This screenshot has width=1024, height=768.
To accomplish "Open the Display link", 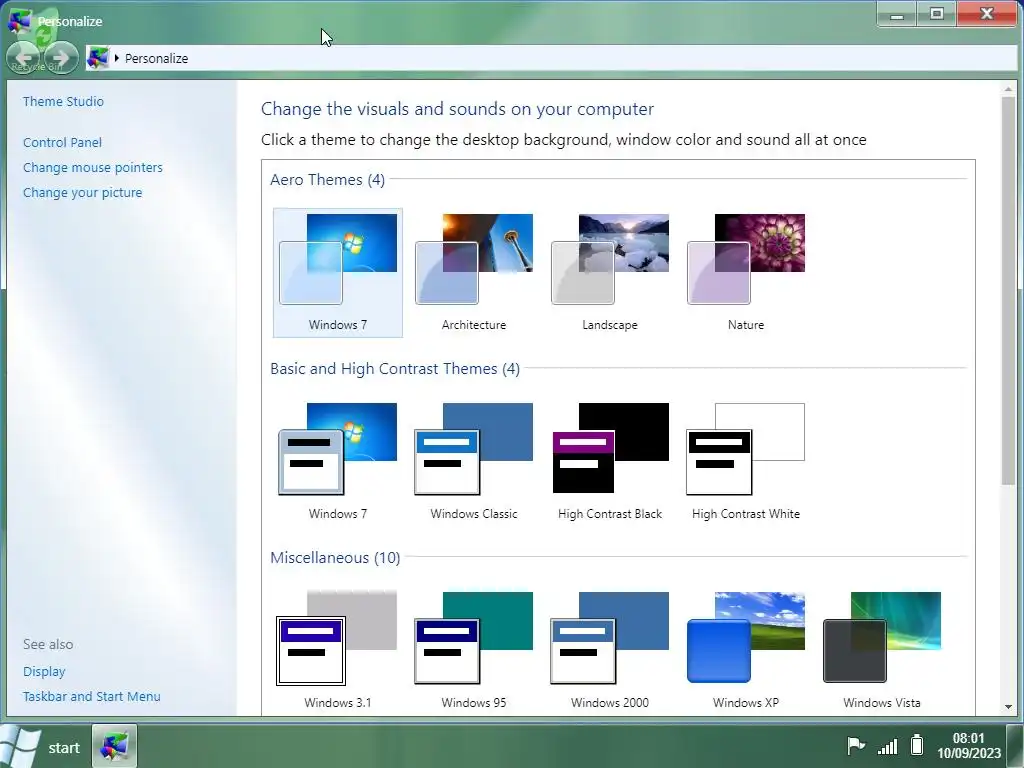I will tap(44, 671).
